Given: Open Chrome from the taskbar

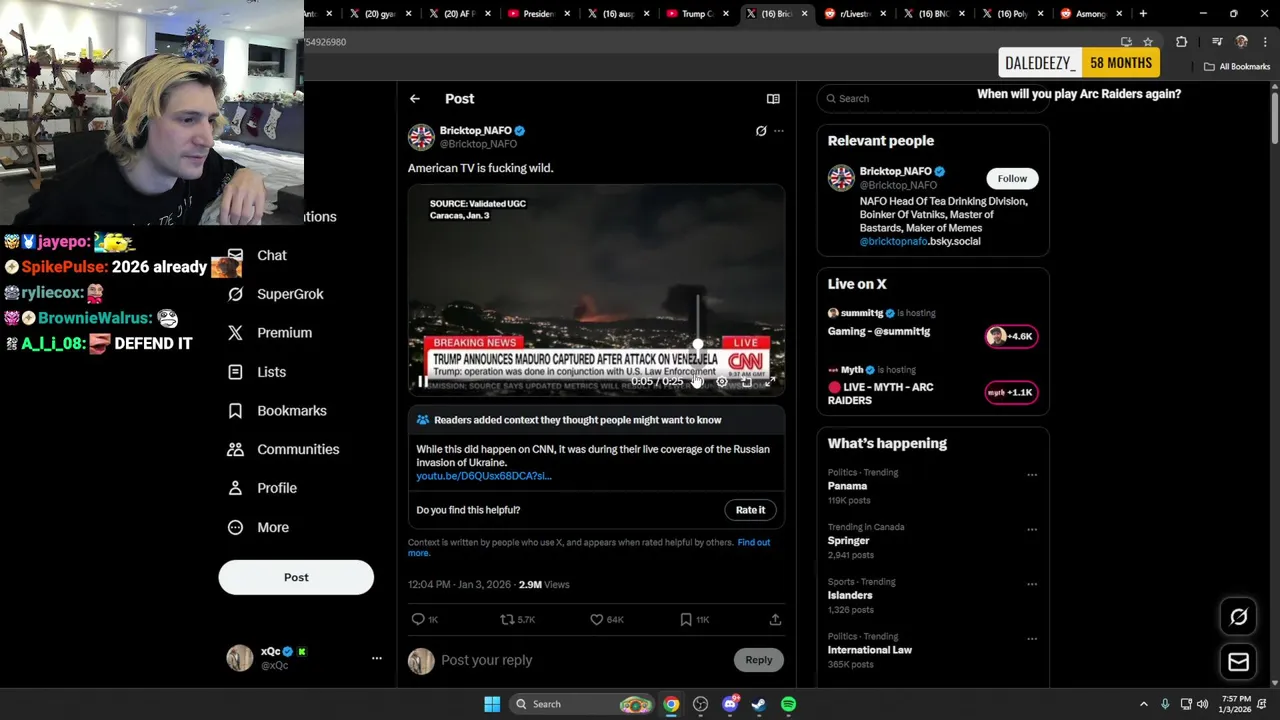Looking at the screenshot, I should click(671, 704).
